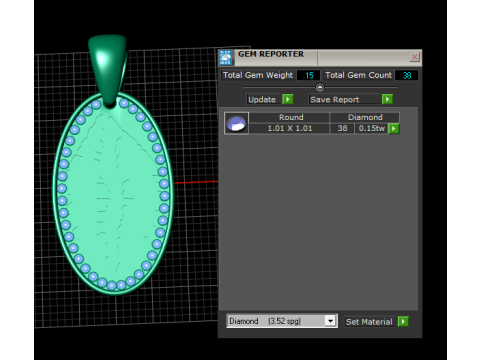Click the 'Total Gem Weight' label
The image size is (480, 360).
(x=258, y=75)
